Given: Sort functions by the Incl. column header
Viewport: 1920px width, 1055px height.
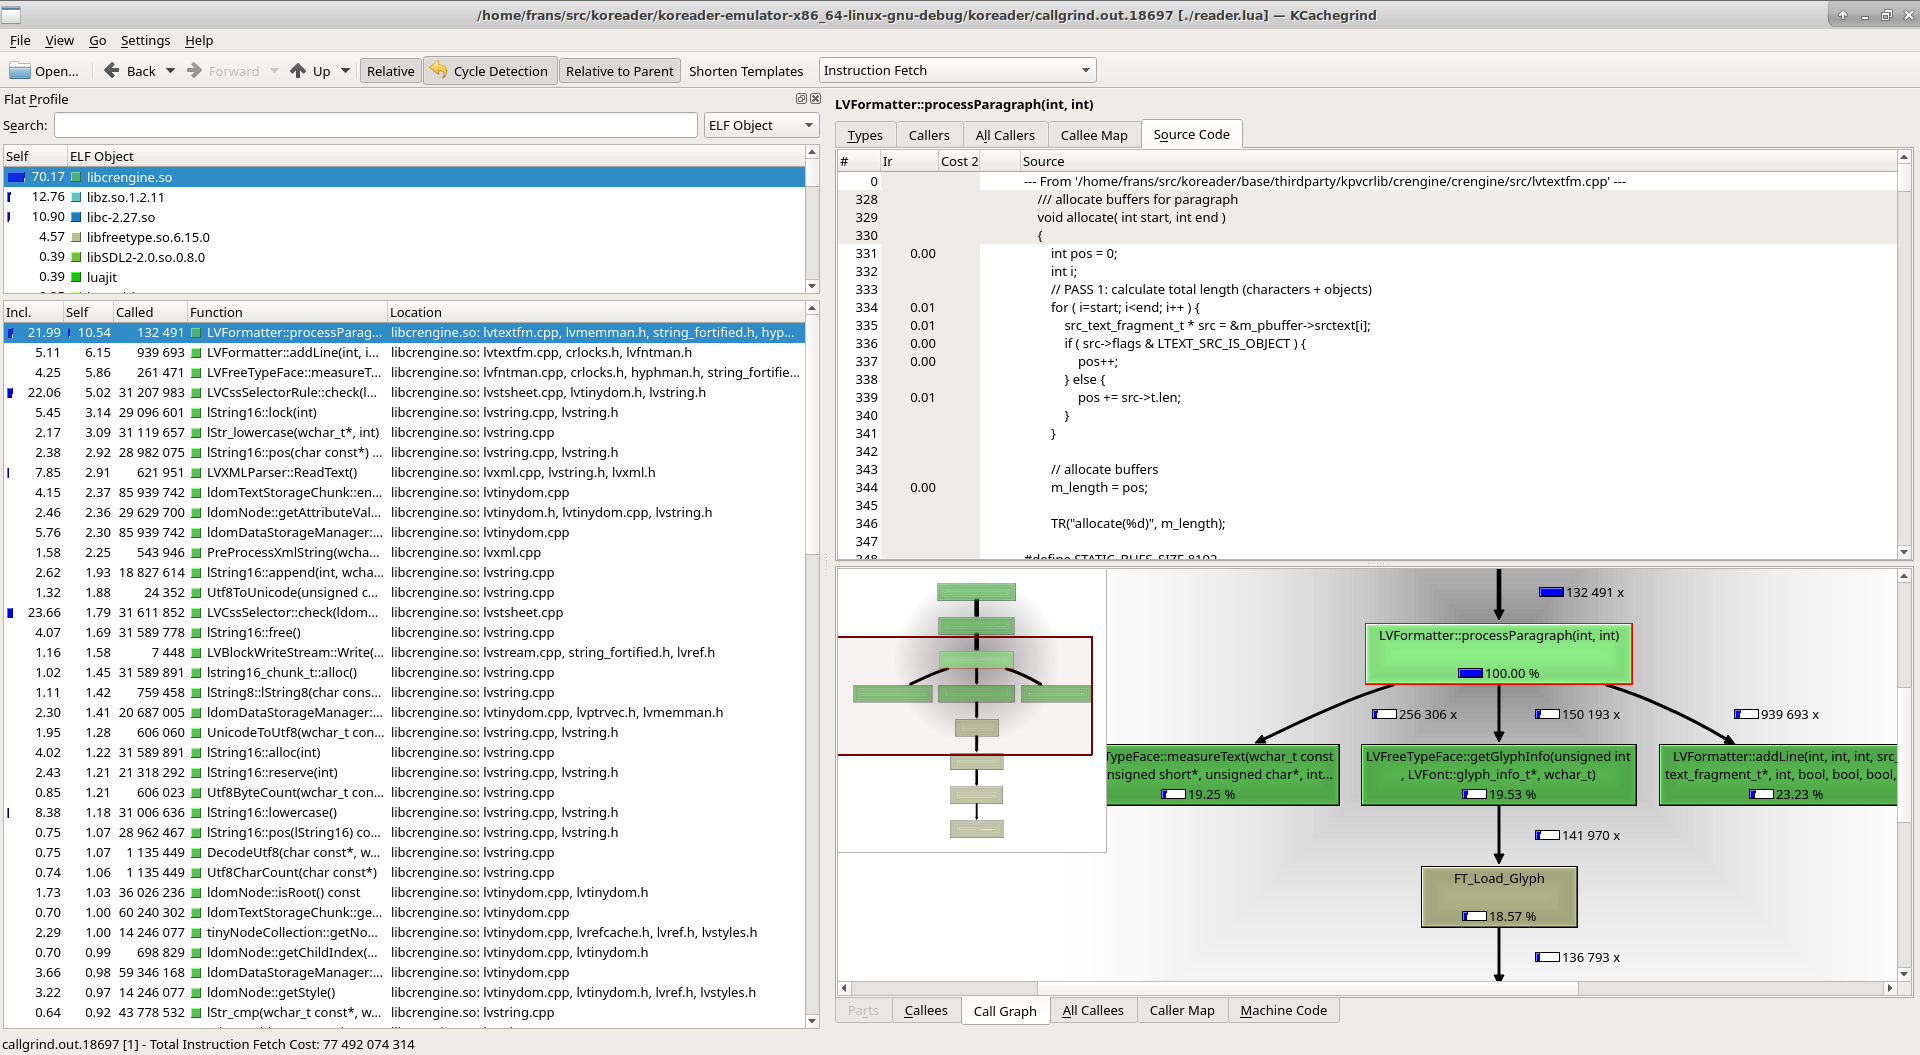Looking at the screenshot, I should [33, 312].
